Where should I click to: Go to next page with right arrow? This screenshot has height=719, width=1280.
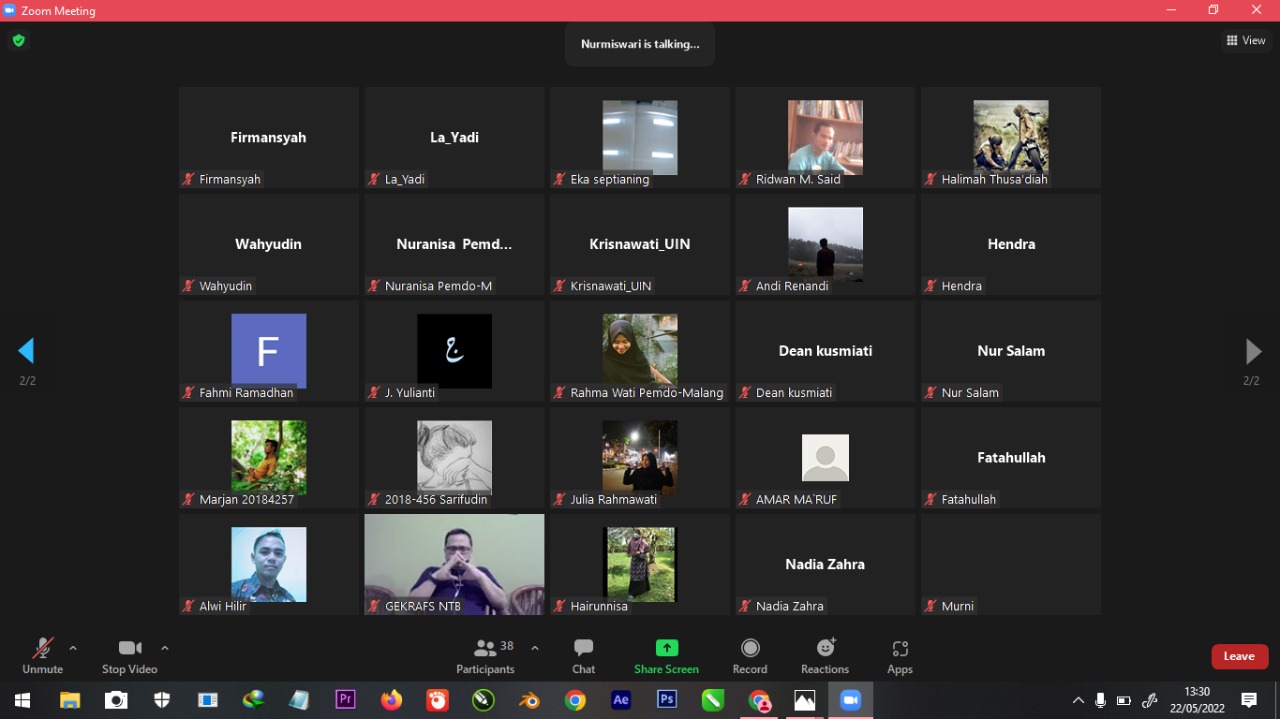click(x=1252, y=351)
